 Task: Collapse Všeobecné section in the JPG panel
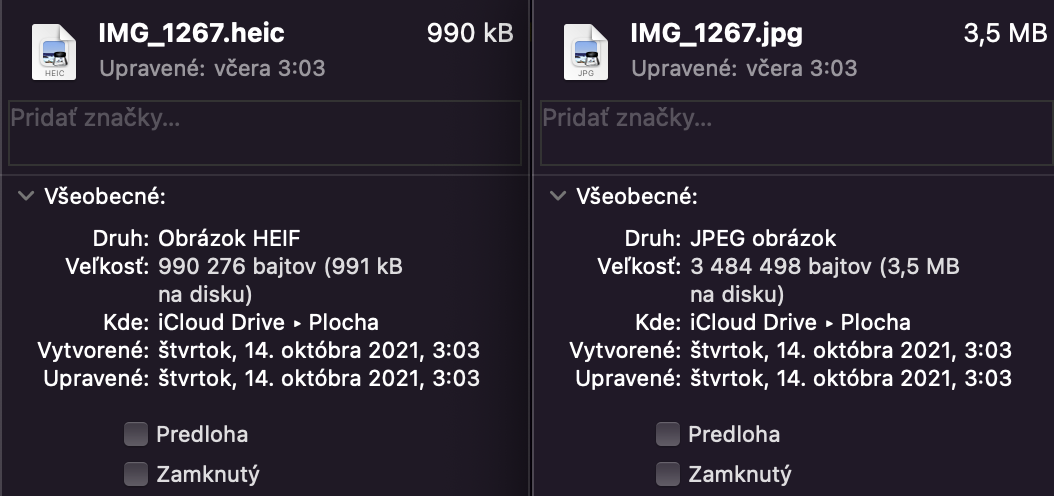(557, 196)
